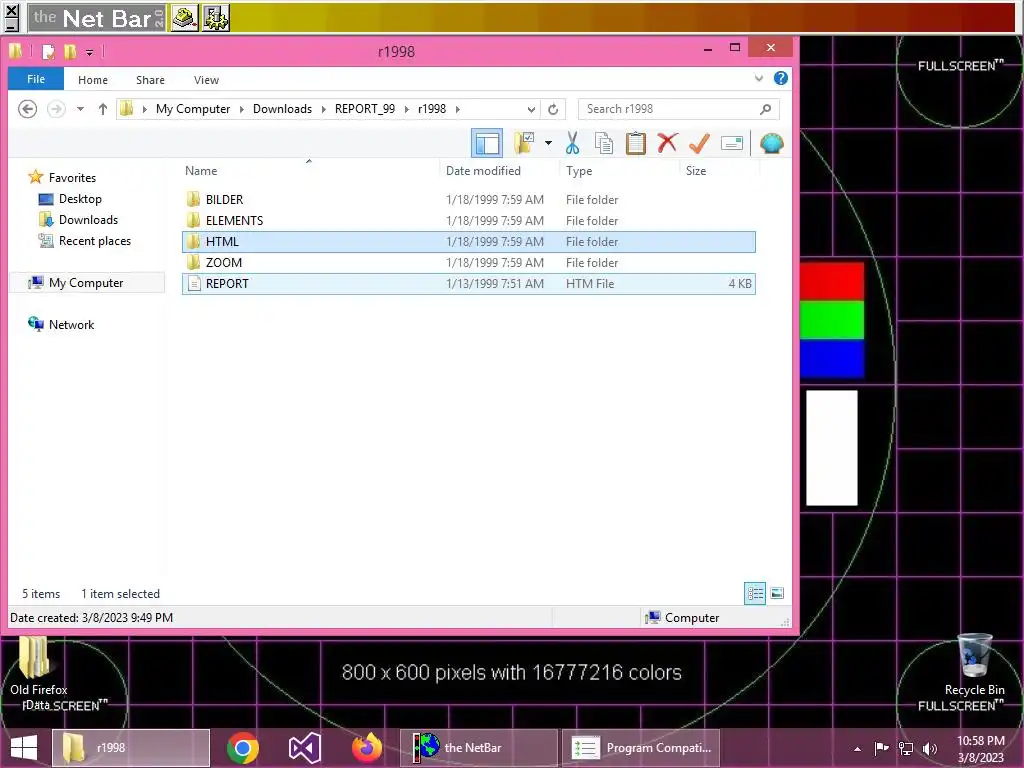Image resolution: width=1024 pixels, height=768 pixels.
Task: Open the address bar history dropdown
Action: (532, 110)
